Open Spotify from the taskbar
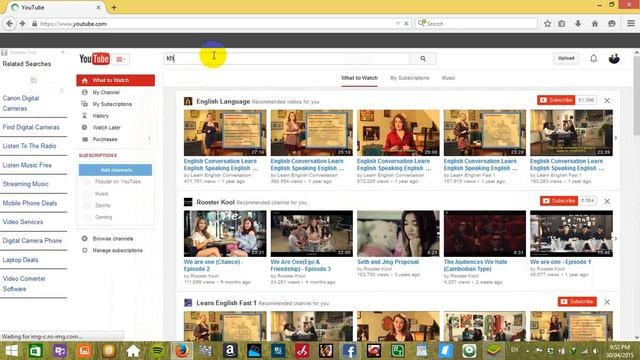Image resolution: width=640 pixels, height=360 pixels. [x=158, y=351]
